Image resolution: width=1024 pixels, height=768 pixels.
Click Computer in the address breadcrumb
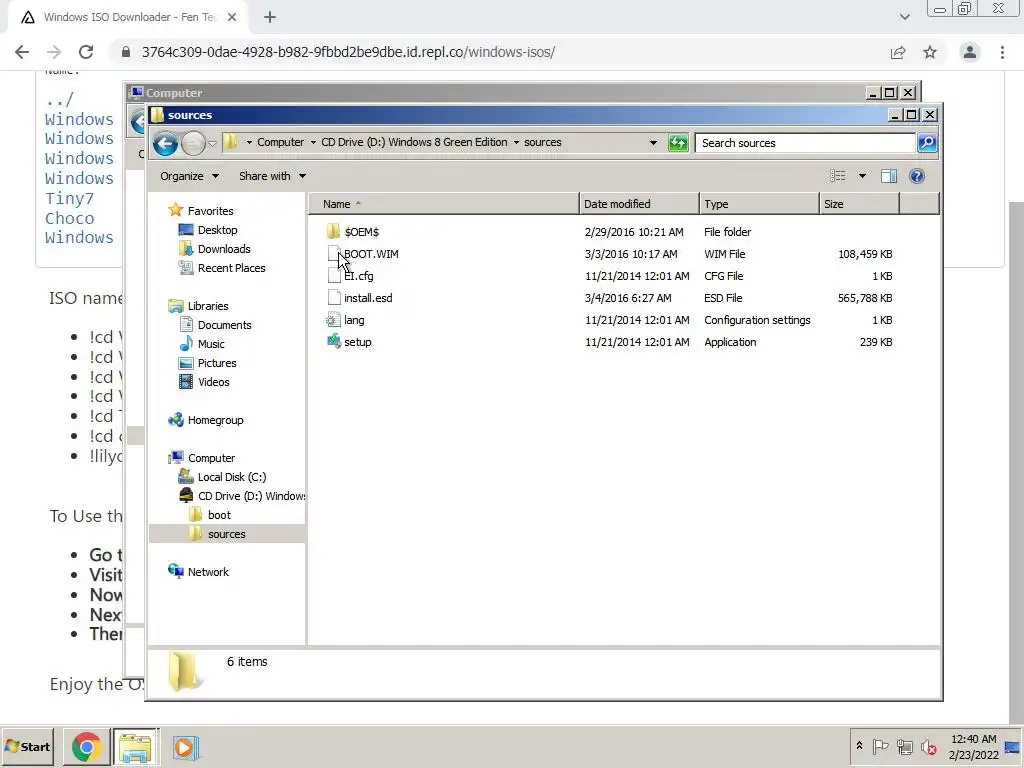(x=280, y=142)
